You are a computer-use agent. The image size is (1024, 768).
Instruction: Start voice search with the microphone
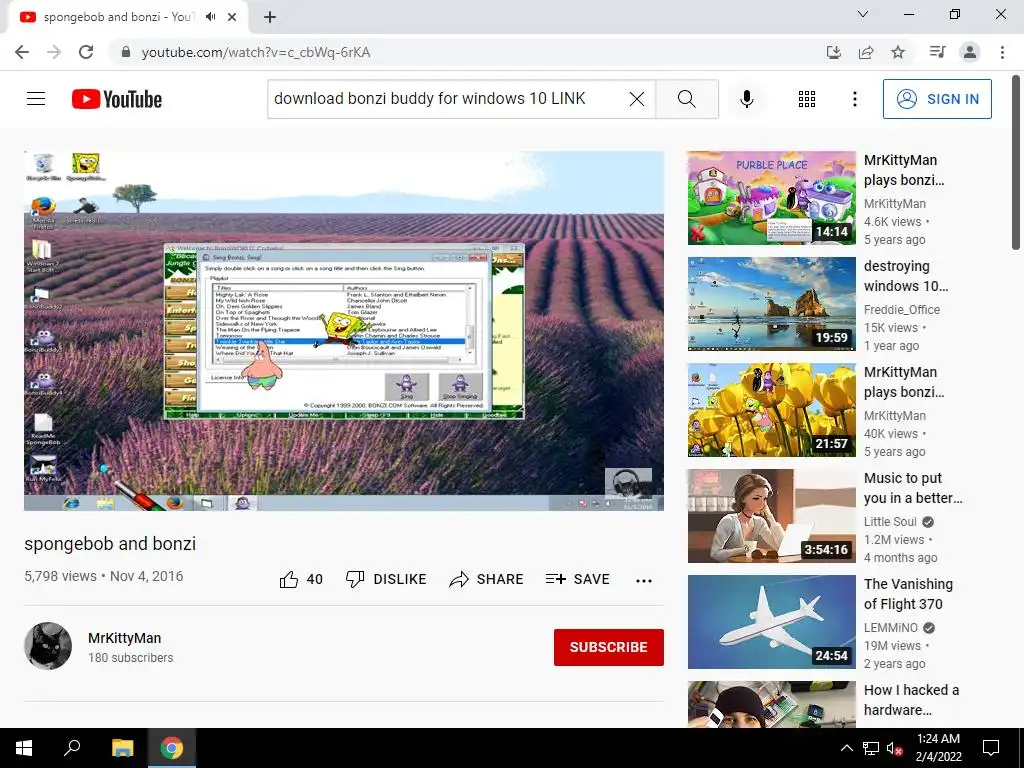point(746,99)
